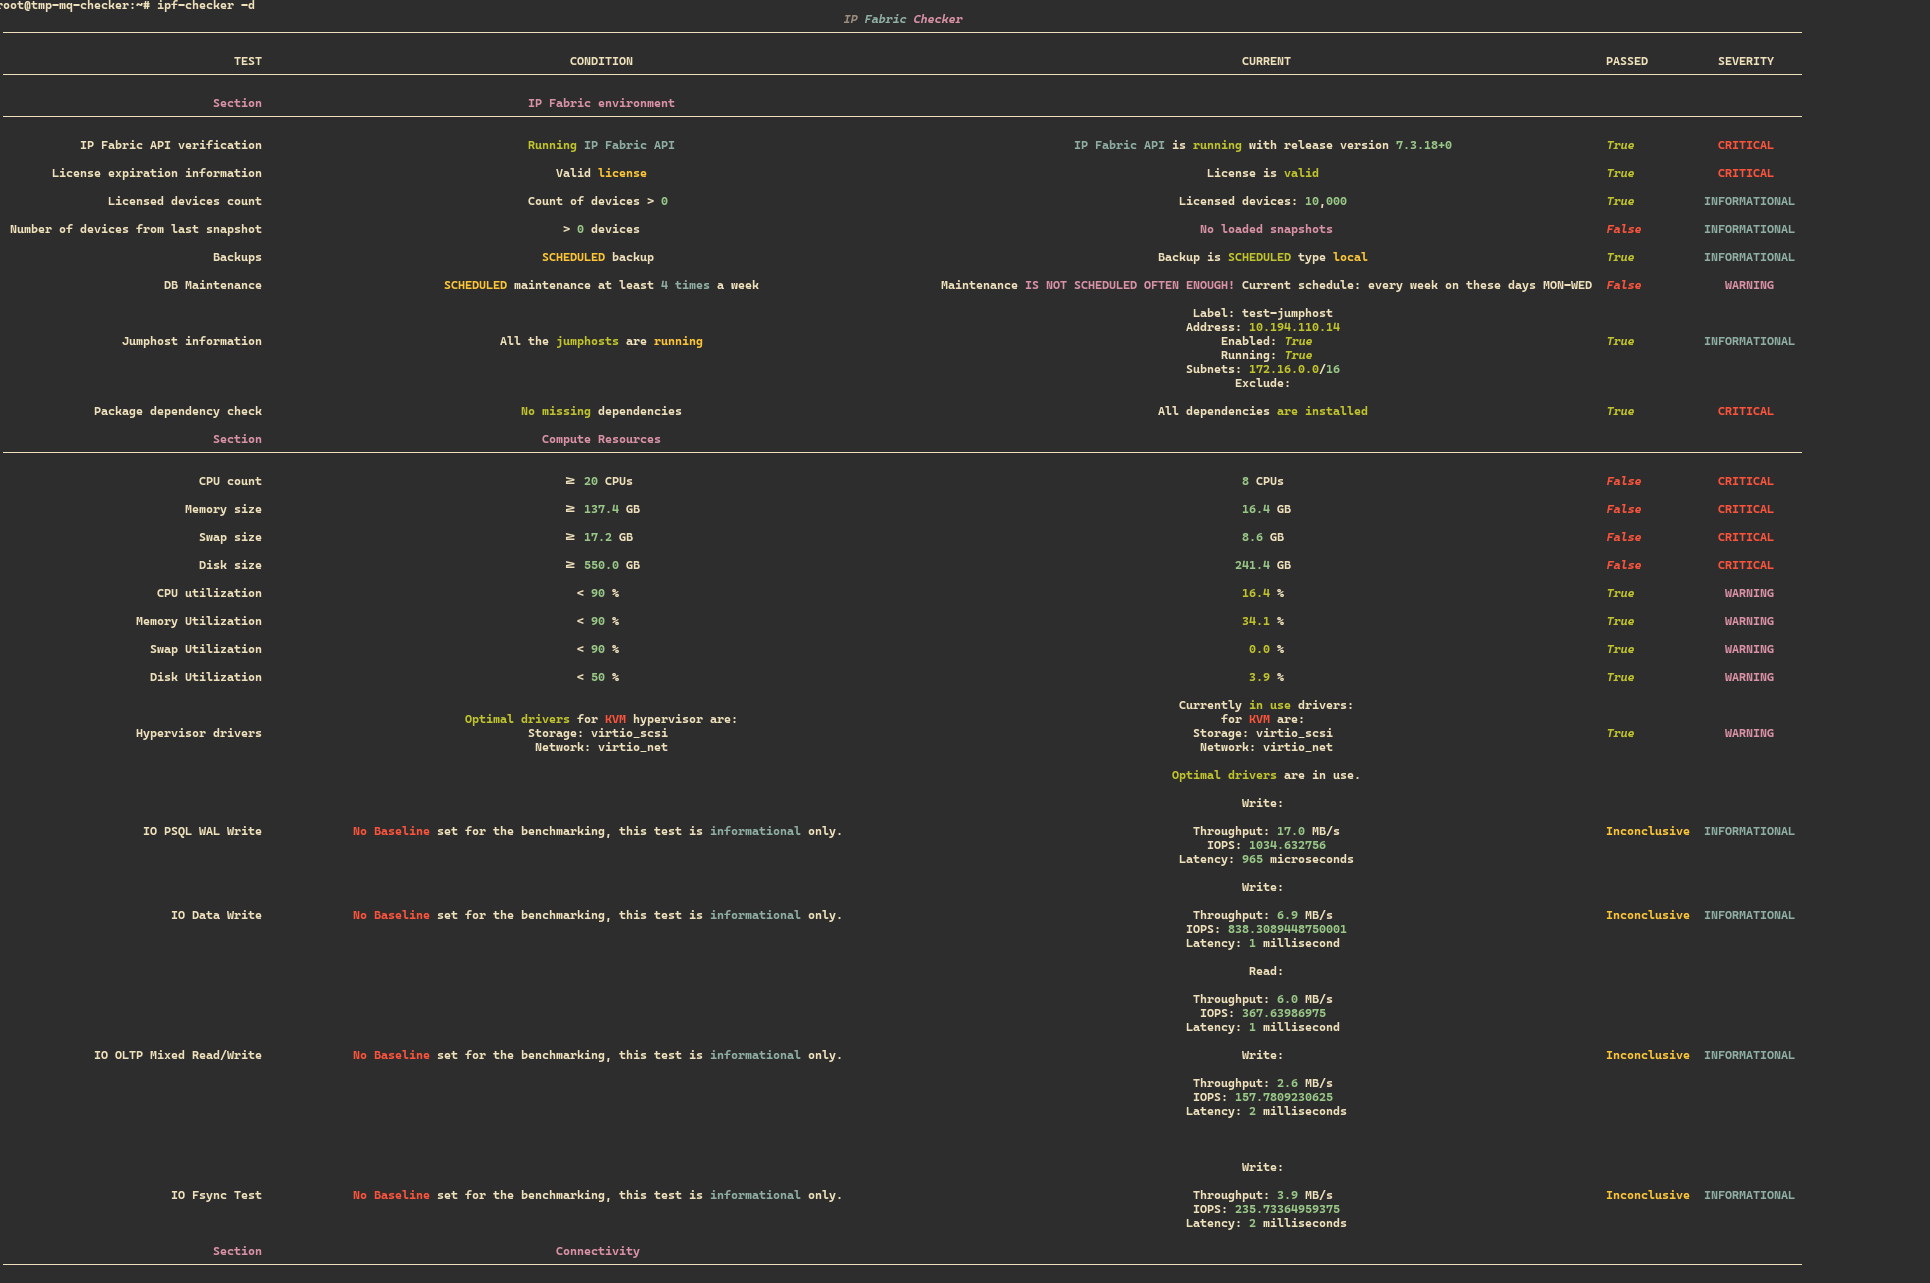Select the 'Compute Resources' section label
Image resolution: width=1930 pixels, height=1283 pixels.
(x=601, y=439)
